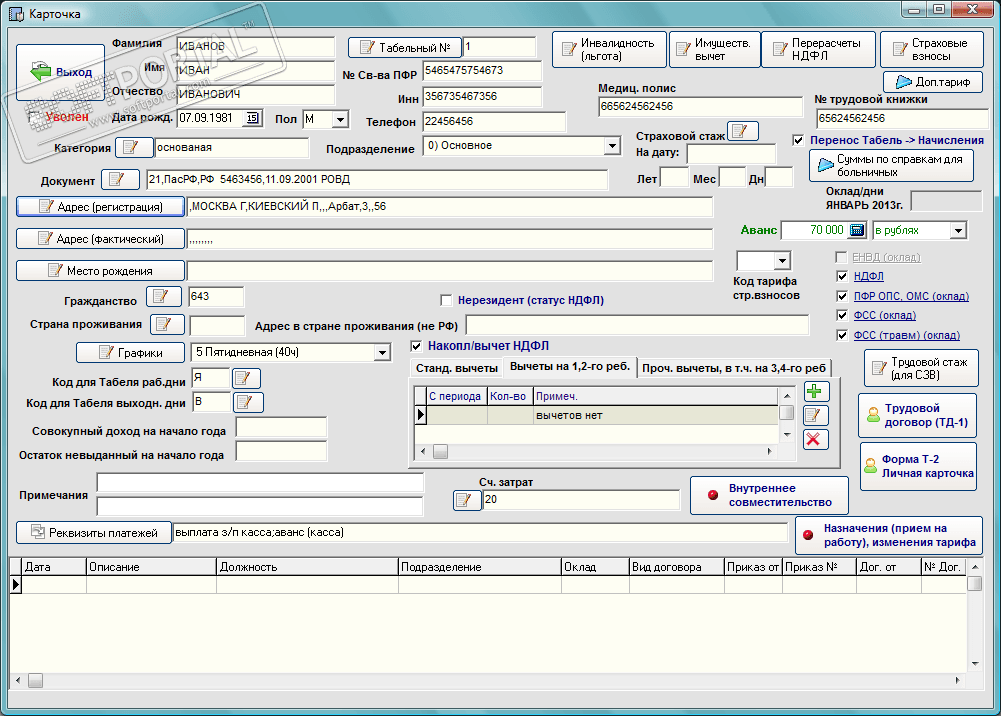Click the Графики button
1001x716 pixels.
[x=130, y=352]
